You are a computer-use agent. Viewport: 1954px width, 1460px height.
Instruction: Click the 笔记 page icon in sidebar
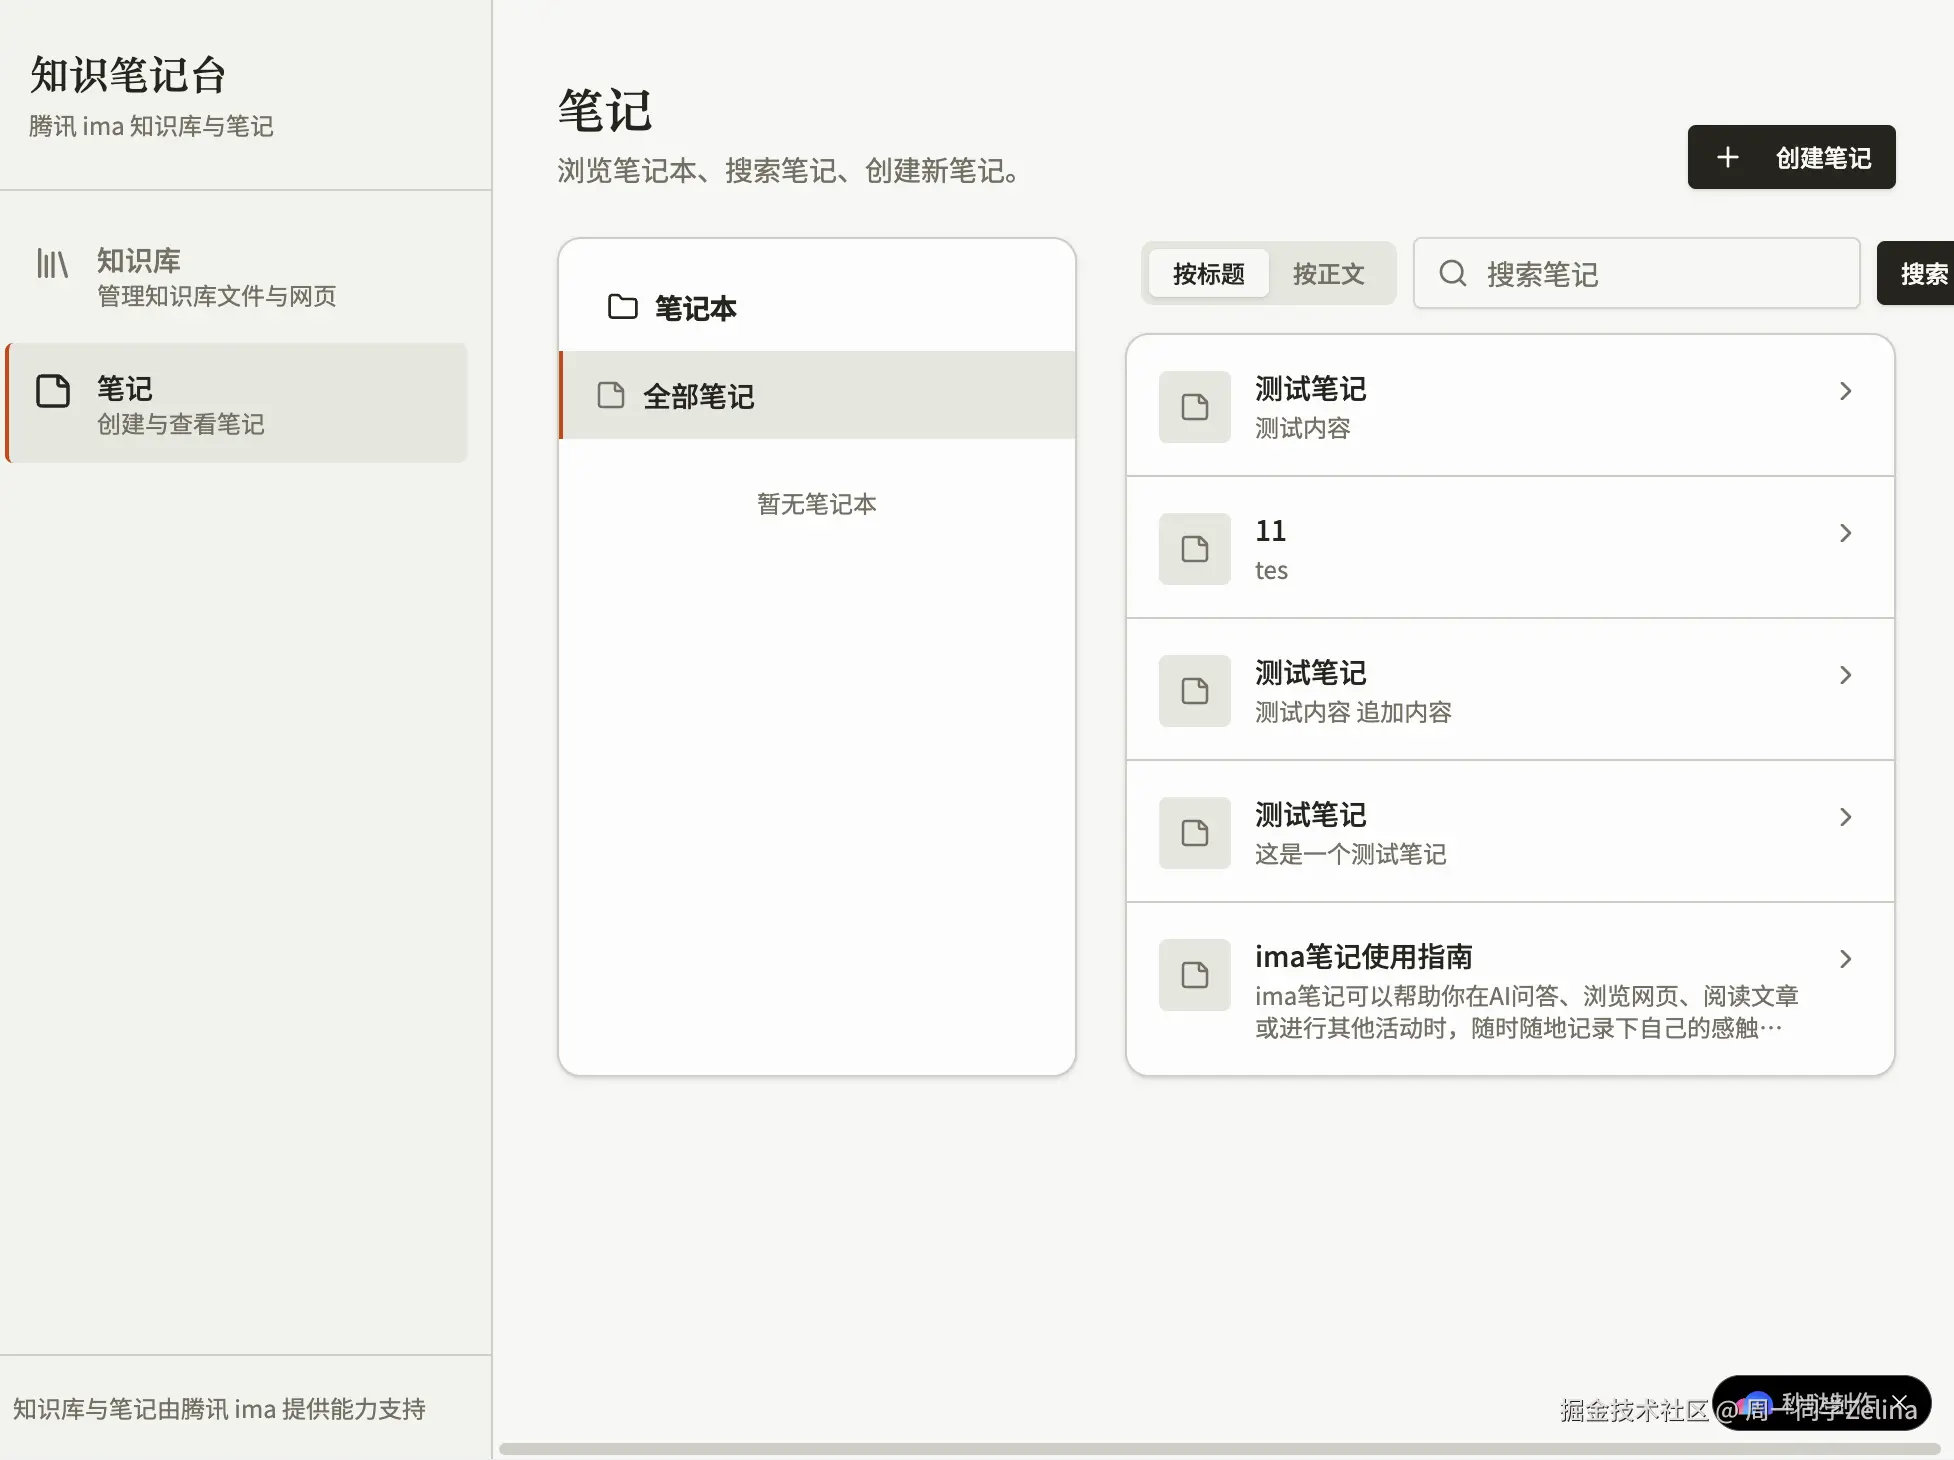53,391
